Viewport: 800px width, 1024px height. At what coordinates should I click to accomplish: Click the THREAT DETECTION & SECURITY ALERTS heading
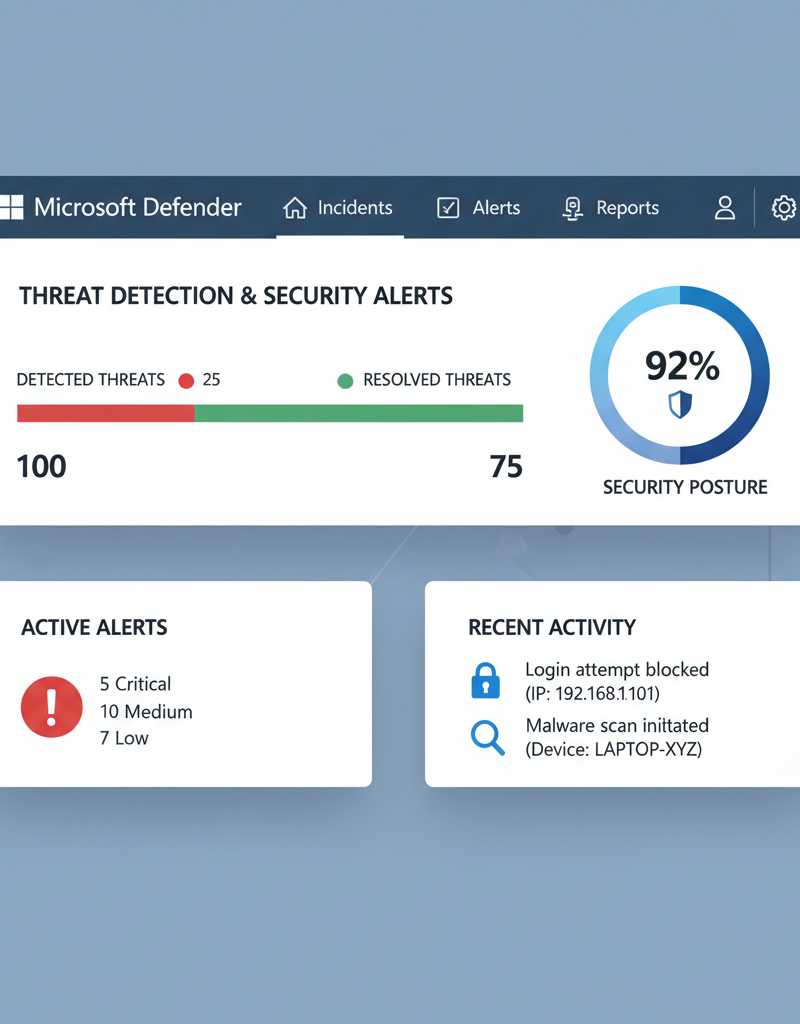[236, 296]
